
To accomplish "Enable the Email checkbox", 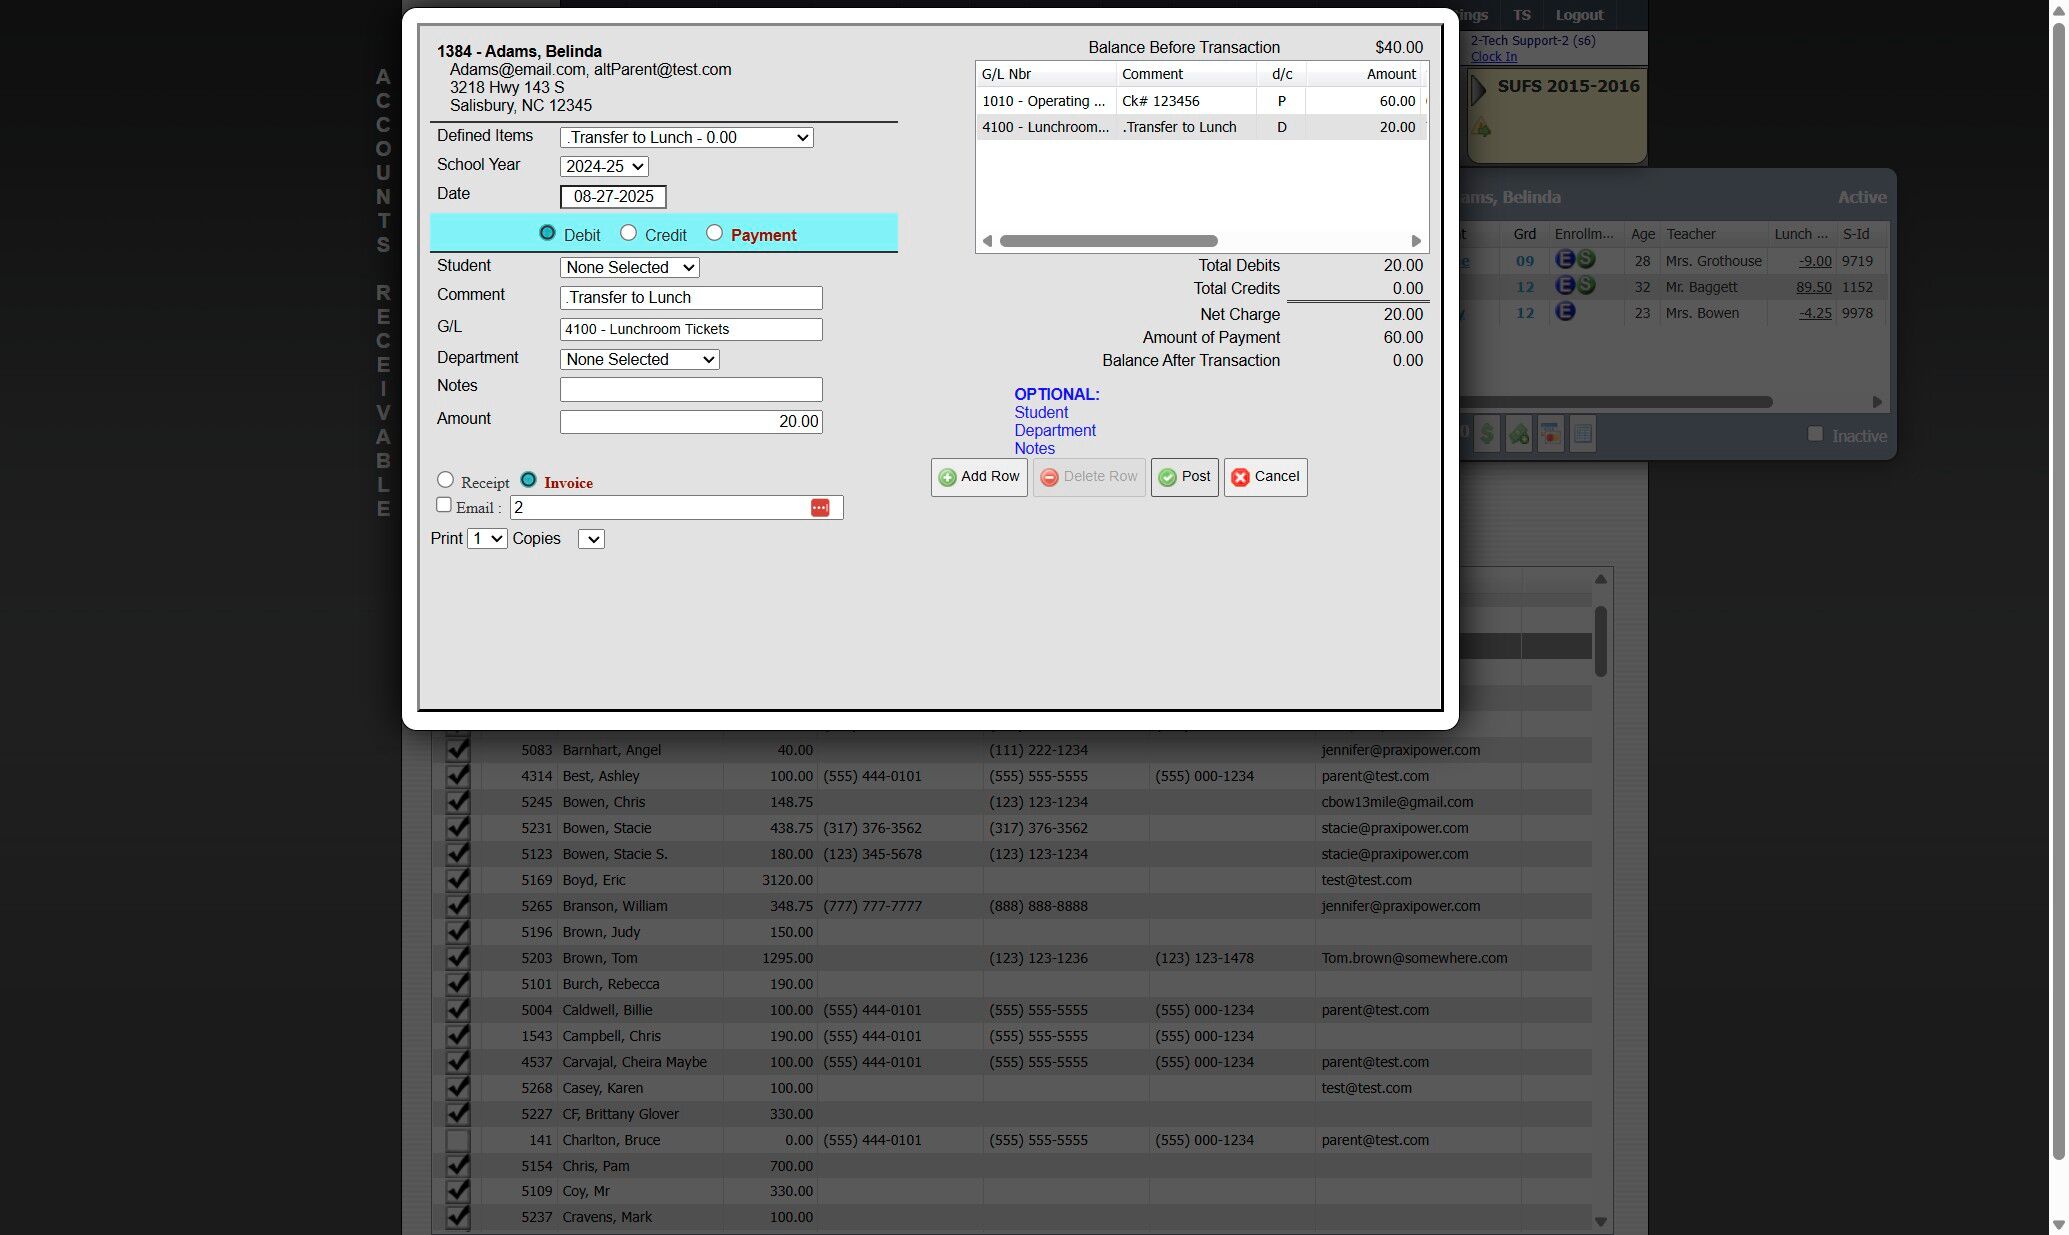I will (x=444, y=506).
